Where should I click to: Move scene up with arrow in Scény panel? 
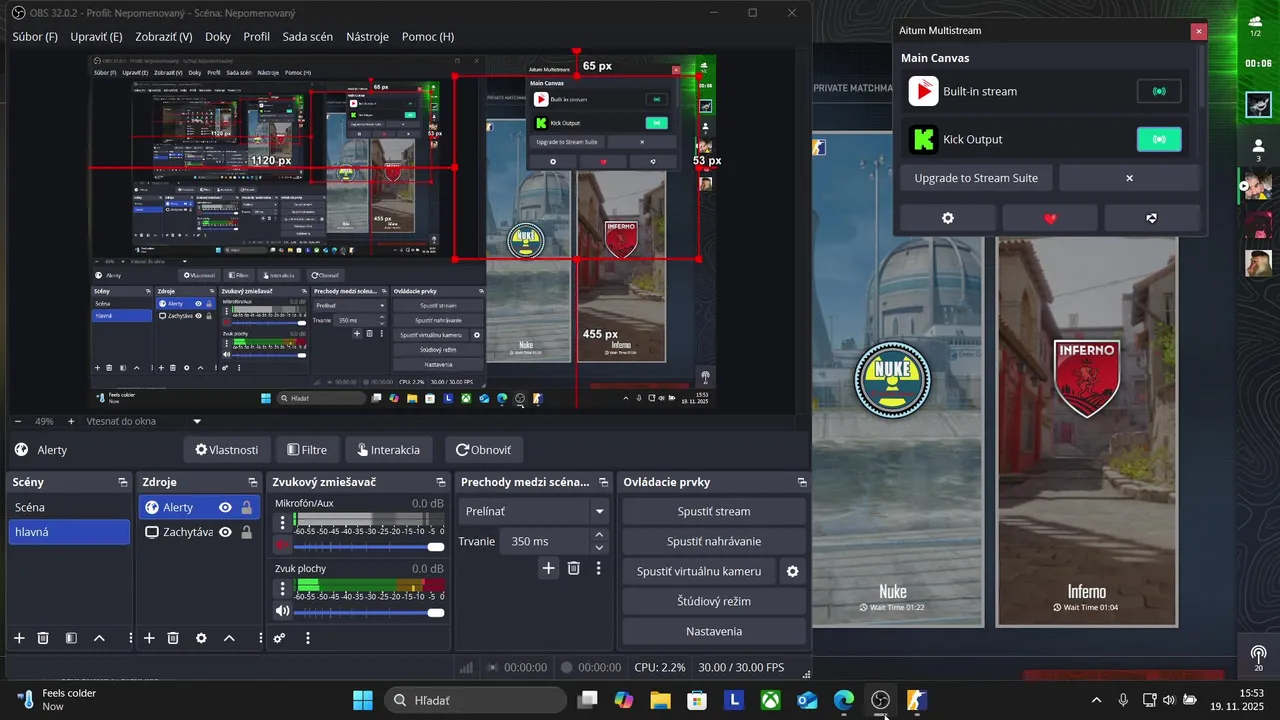pos(99,638)
